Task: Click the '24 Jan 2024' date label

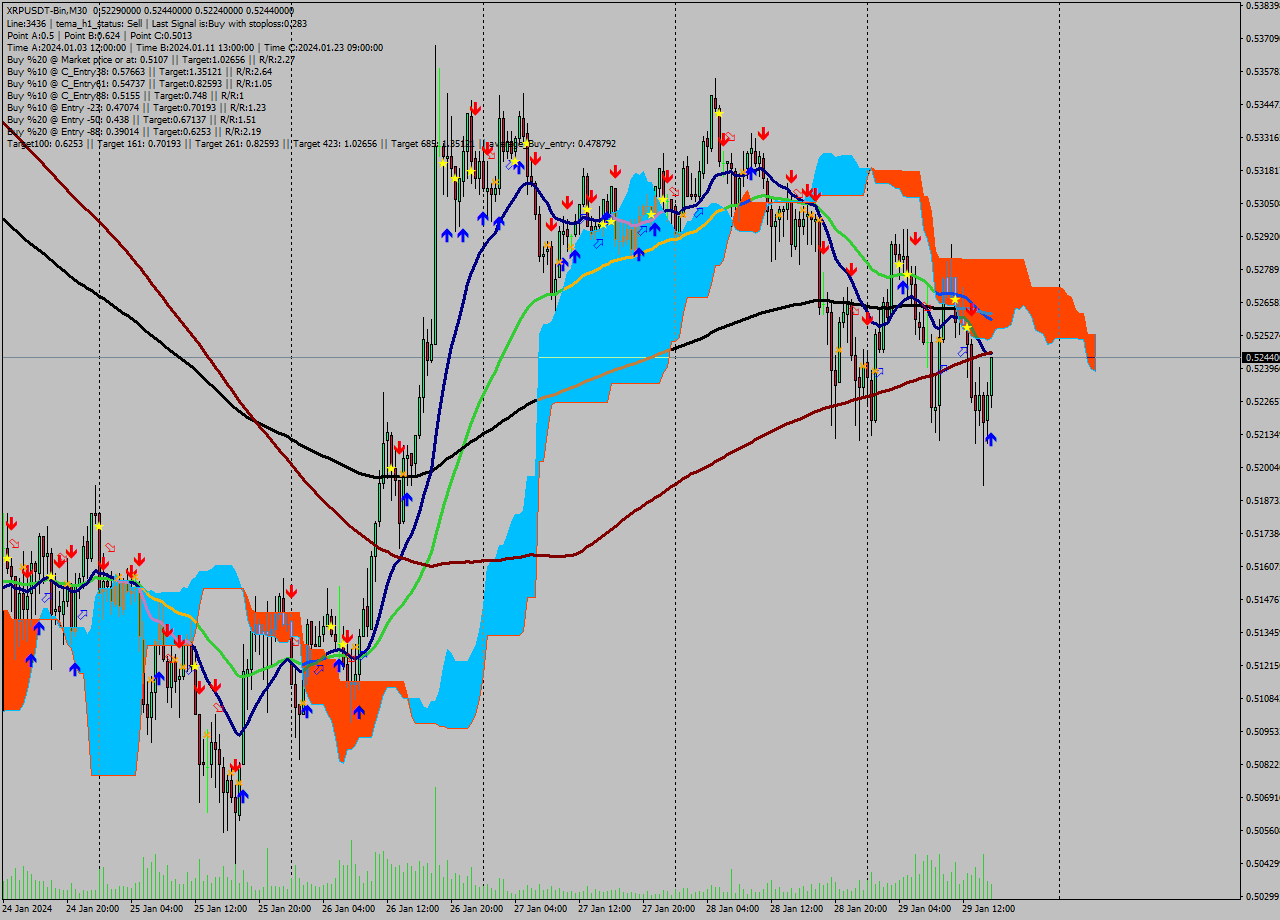Action: [x=26, y=909]
